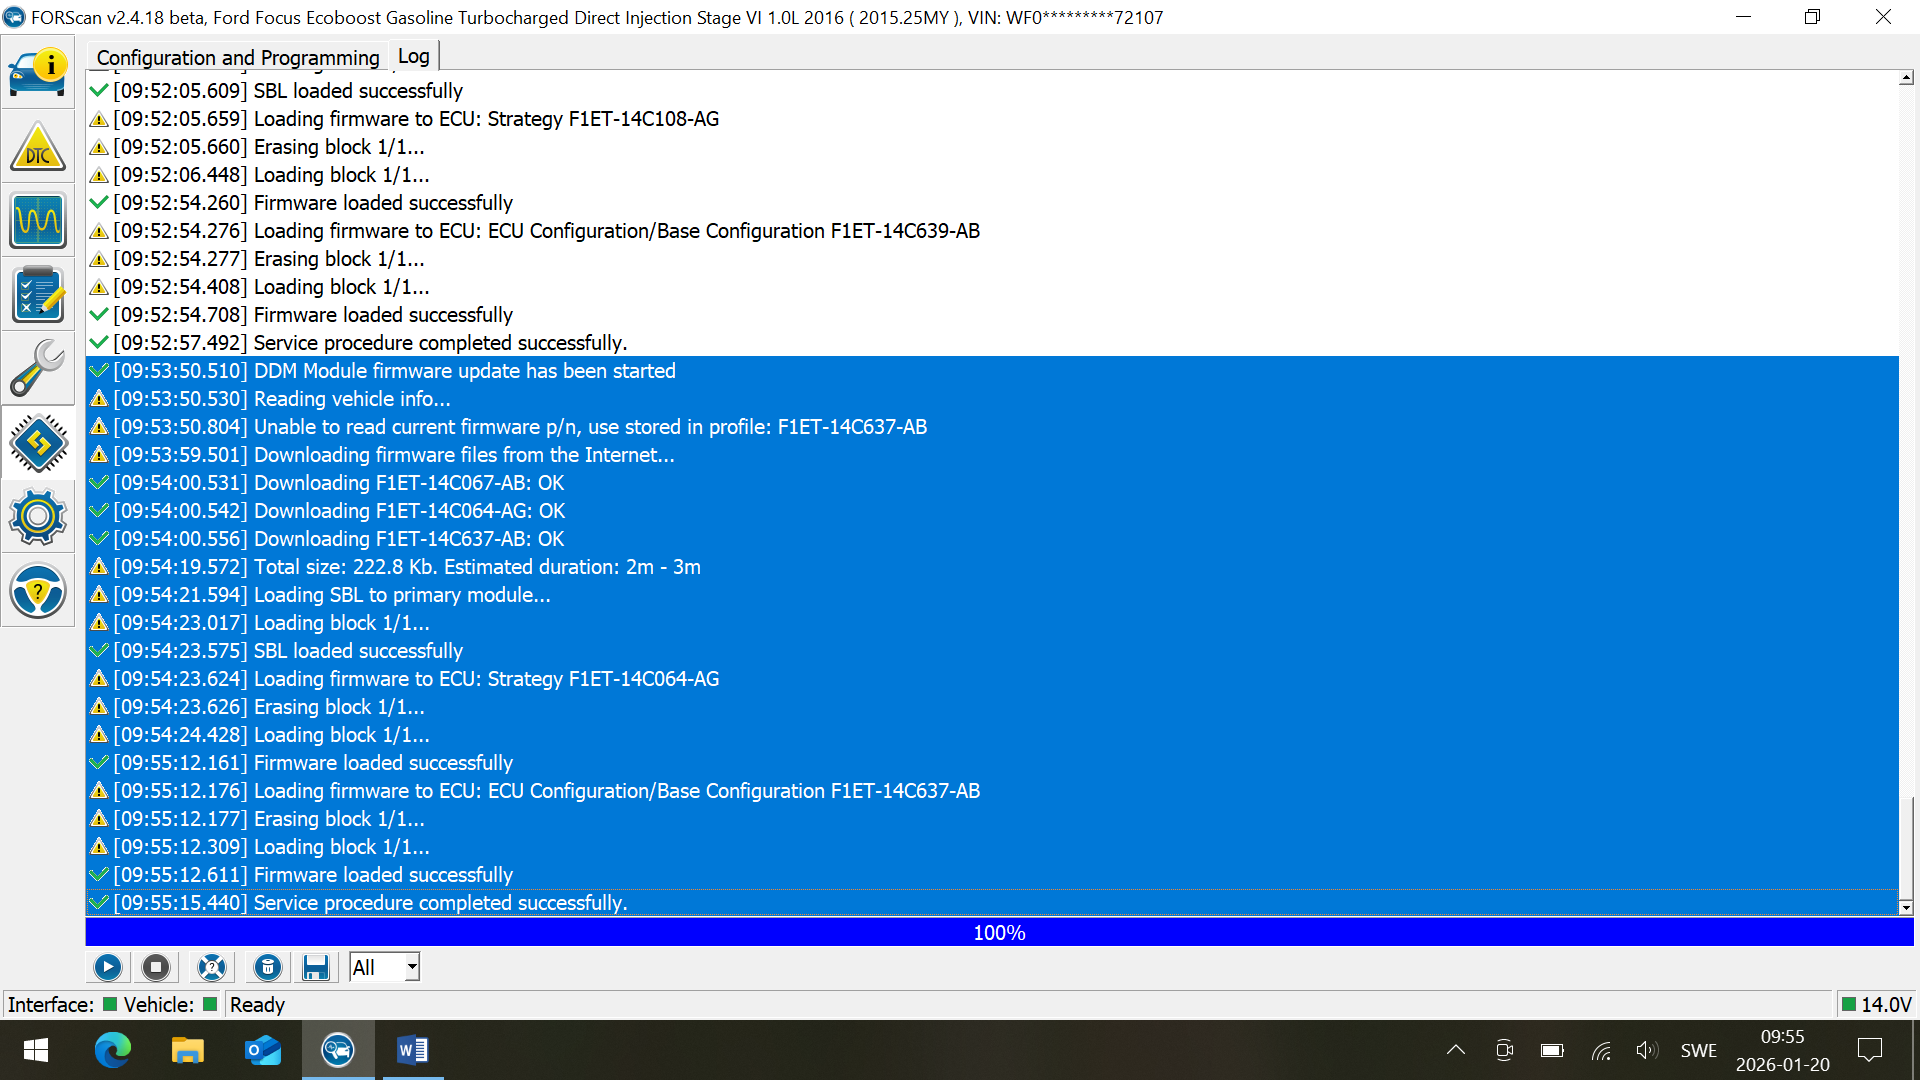Open the oscilloscope live data section
Screen dimensions: 1920x1080
(x=38, y=220)
